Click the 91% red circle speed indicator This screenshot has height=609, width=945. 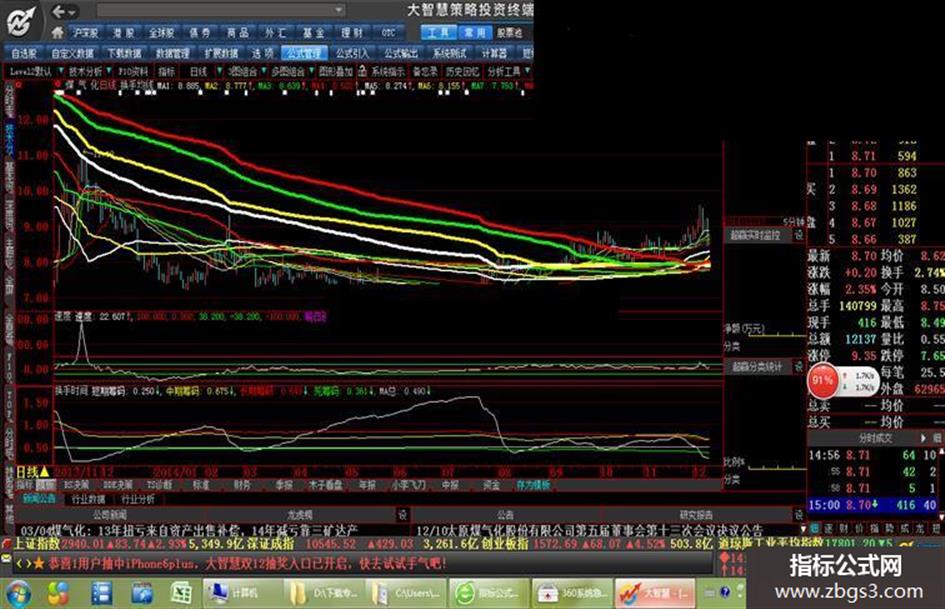click(x=822, y=380)
